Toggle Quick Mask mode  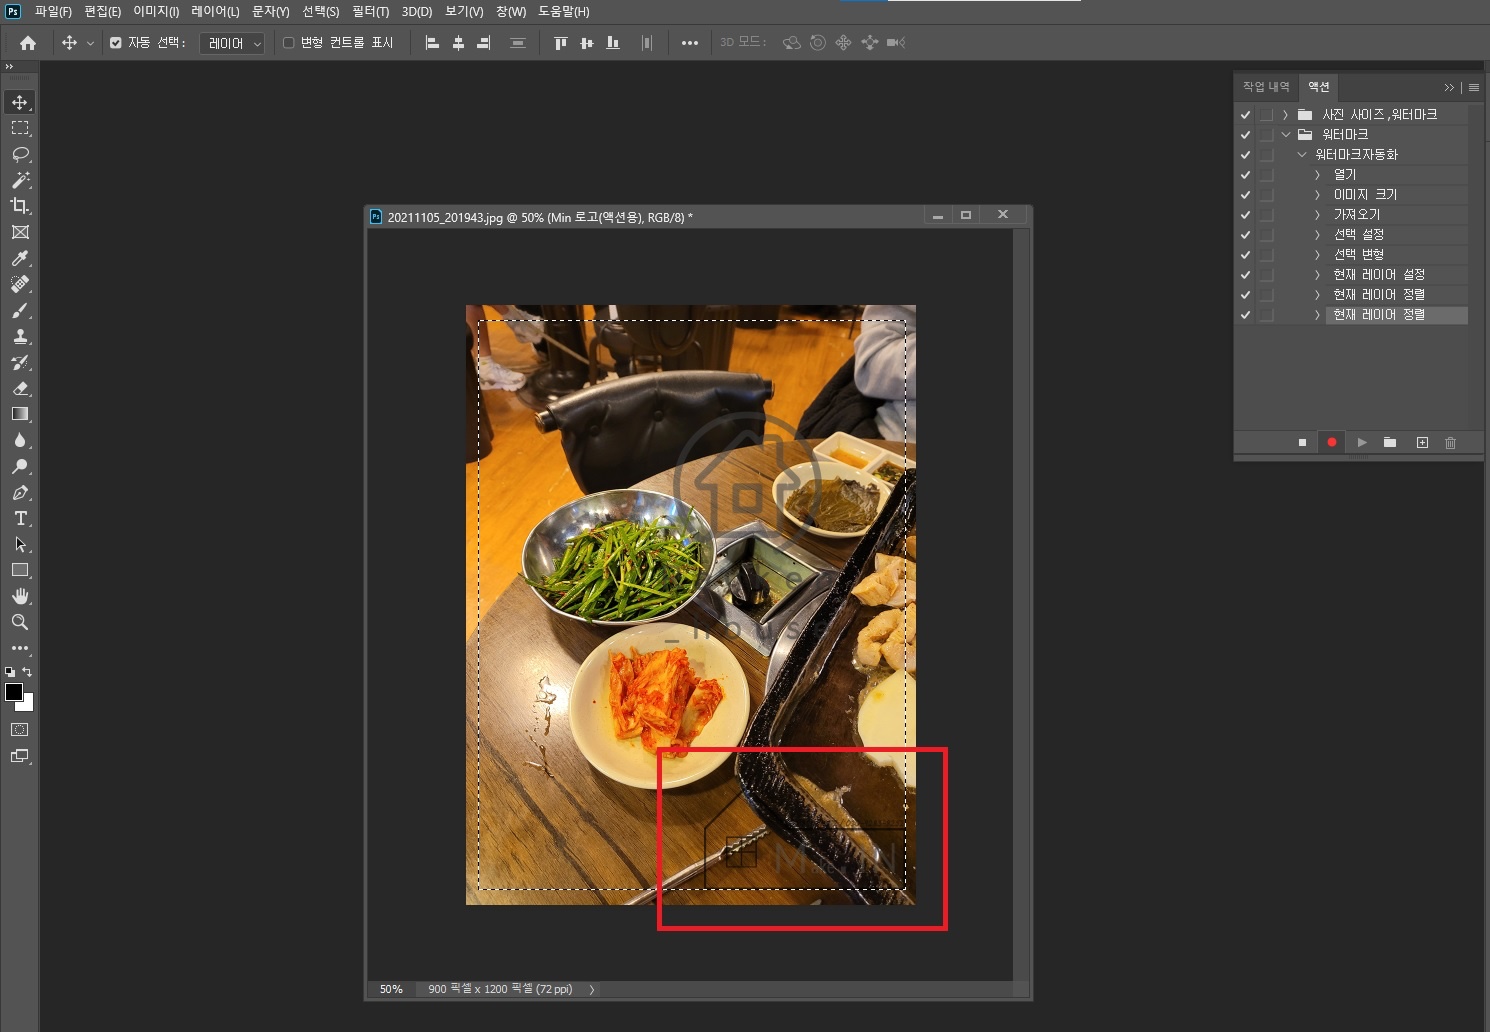click(20, 730)
